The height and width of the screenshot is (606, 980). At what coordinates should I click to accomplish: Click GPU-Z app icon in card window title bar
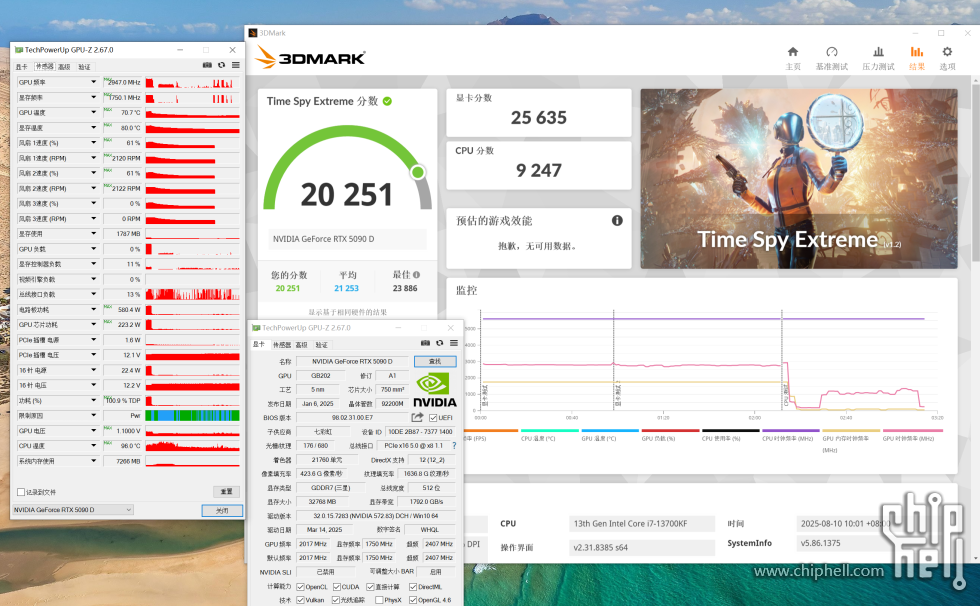(256, 328)
